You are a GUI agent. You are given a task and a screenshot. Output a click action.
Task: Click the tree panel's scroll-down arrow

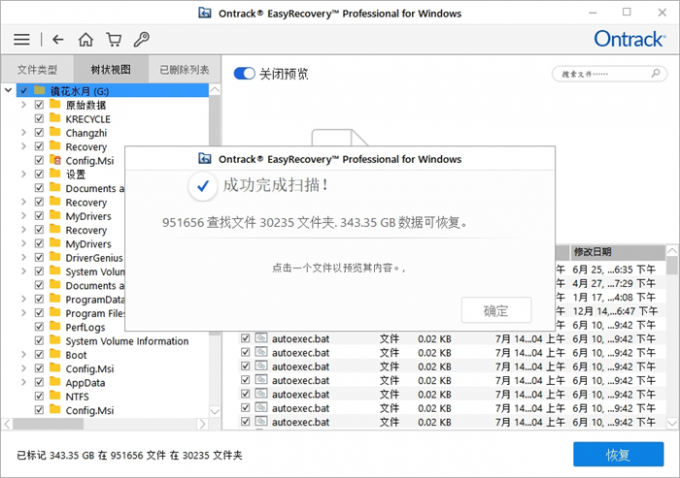215,411
